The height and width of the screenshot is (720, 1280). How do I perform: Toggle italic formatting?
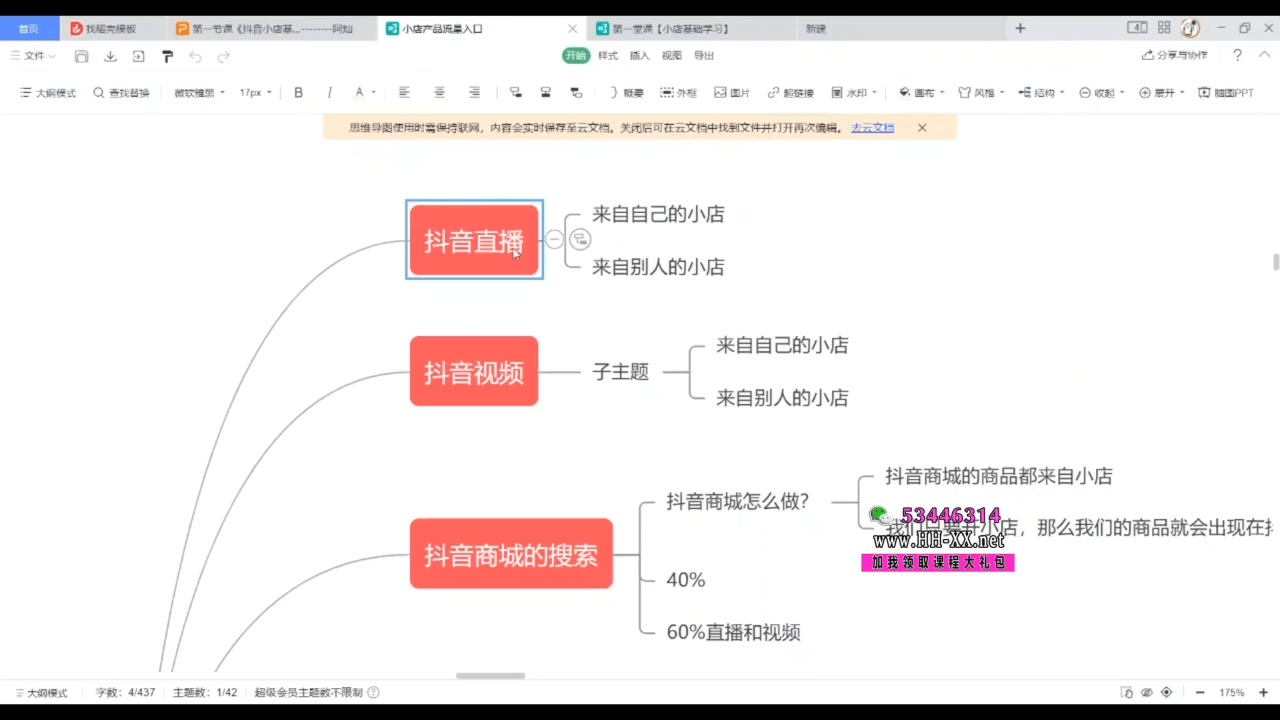pos(330,92)
